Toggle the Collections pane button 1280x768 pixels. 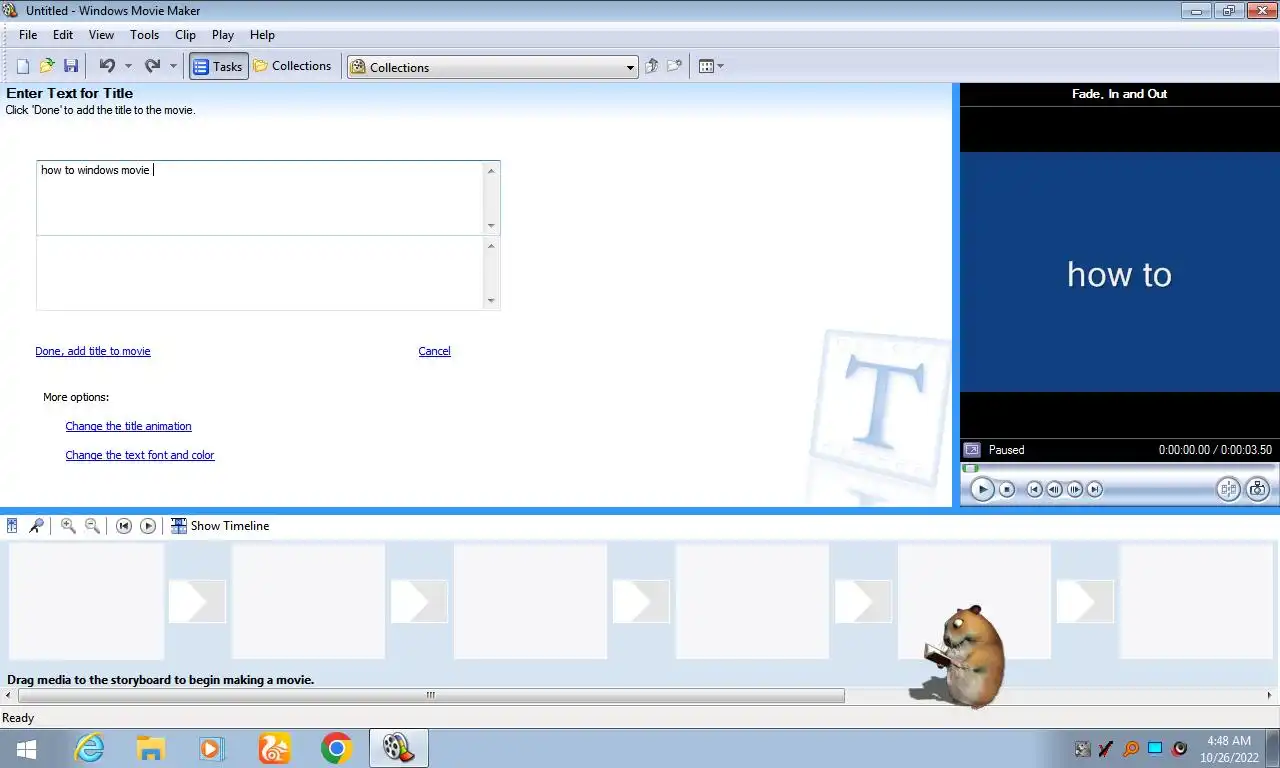292,66
